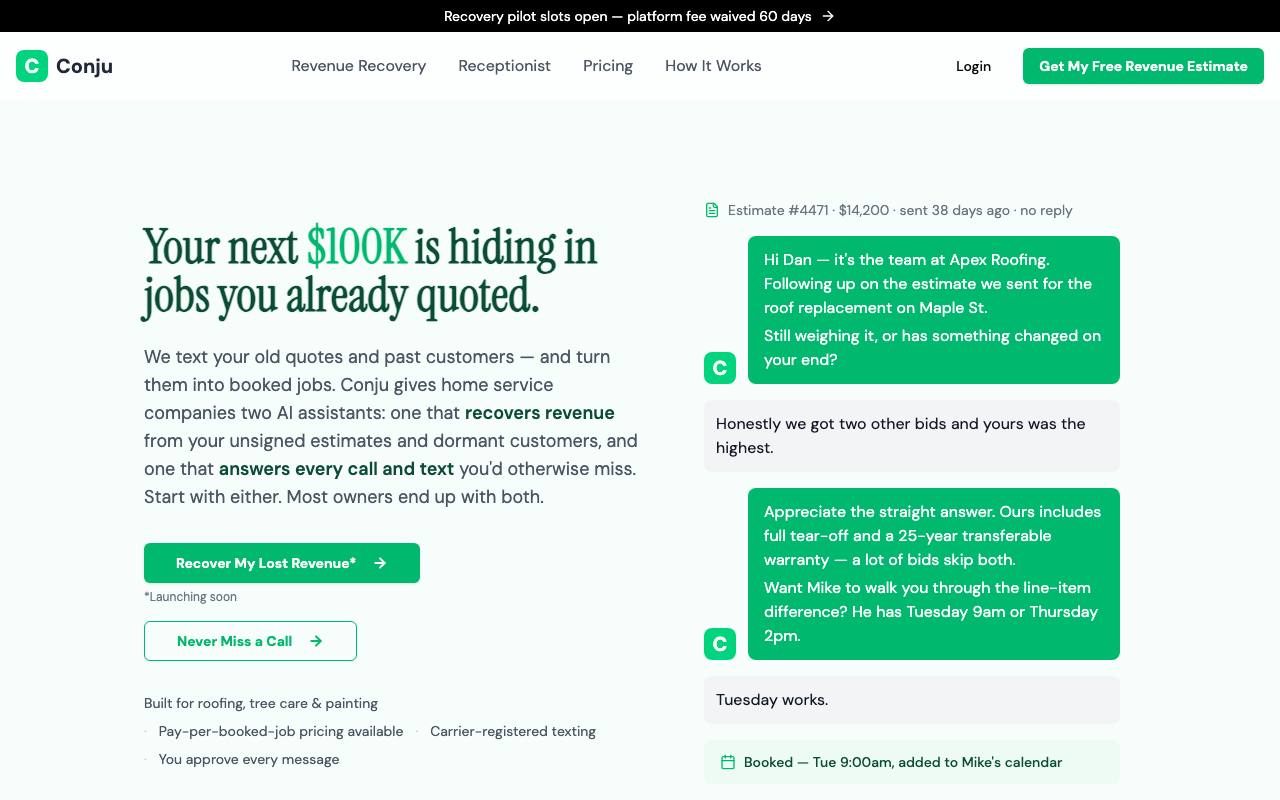Screen dimensions: 1280x800
Task: Click the Estimate #4471 $14,200 header line
Action: click(900, 210)
